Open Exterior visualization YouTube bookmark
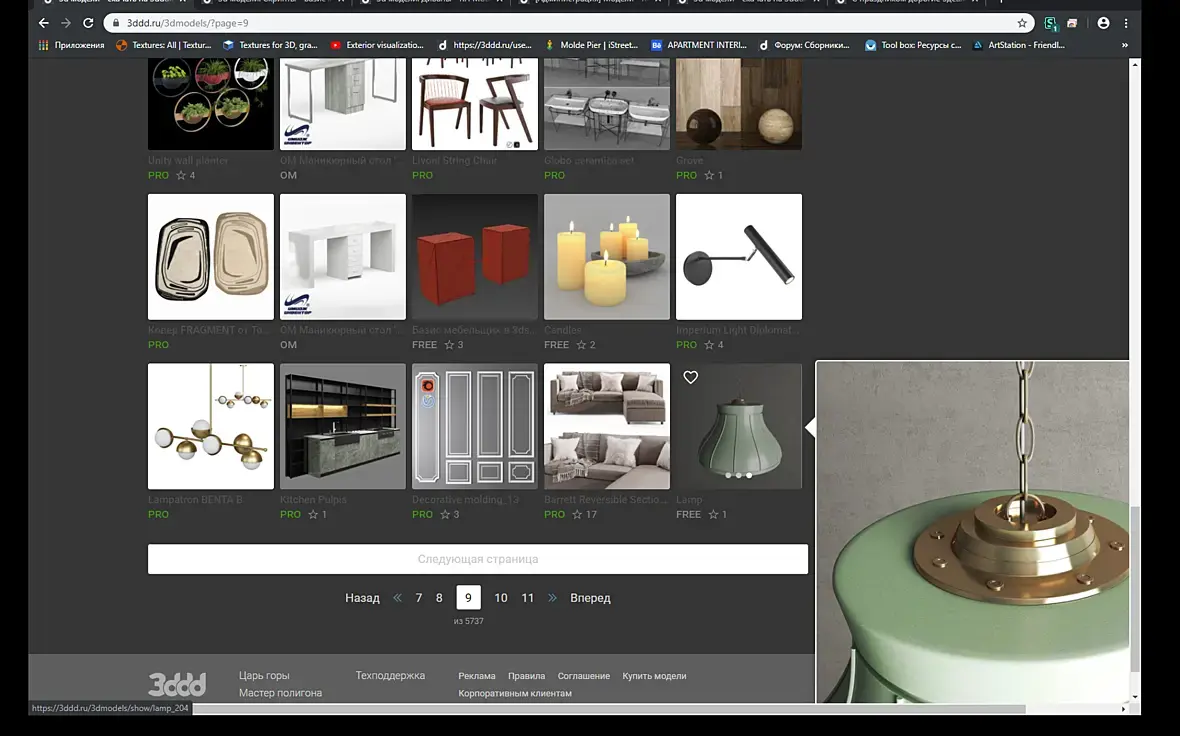 377,45
